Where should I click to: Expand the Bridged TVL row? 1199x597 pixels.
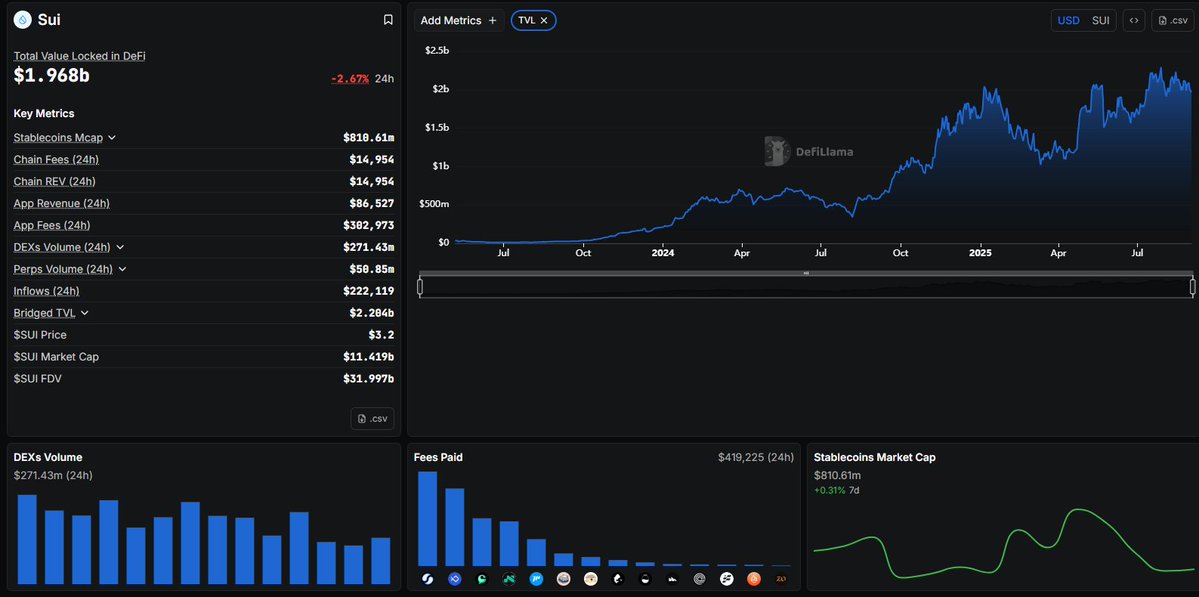(x=84, y=313)
